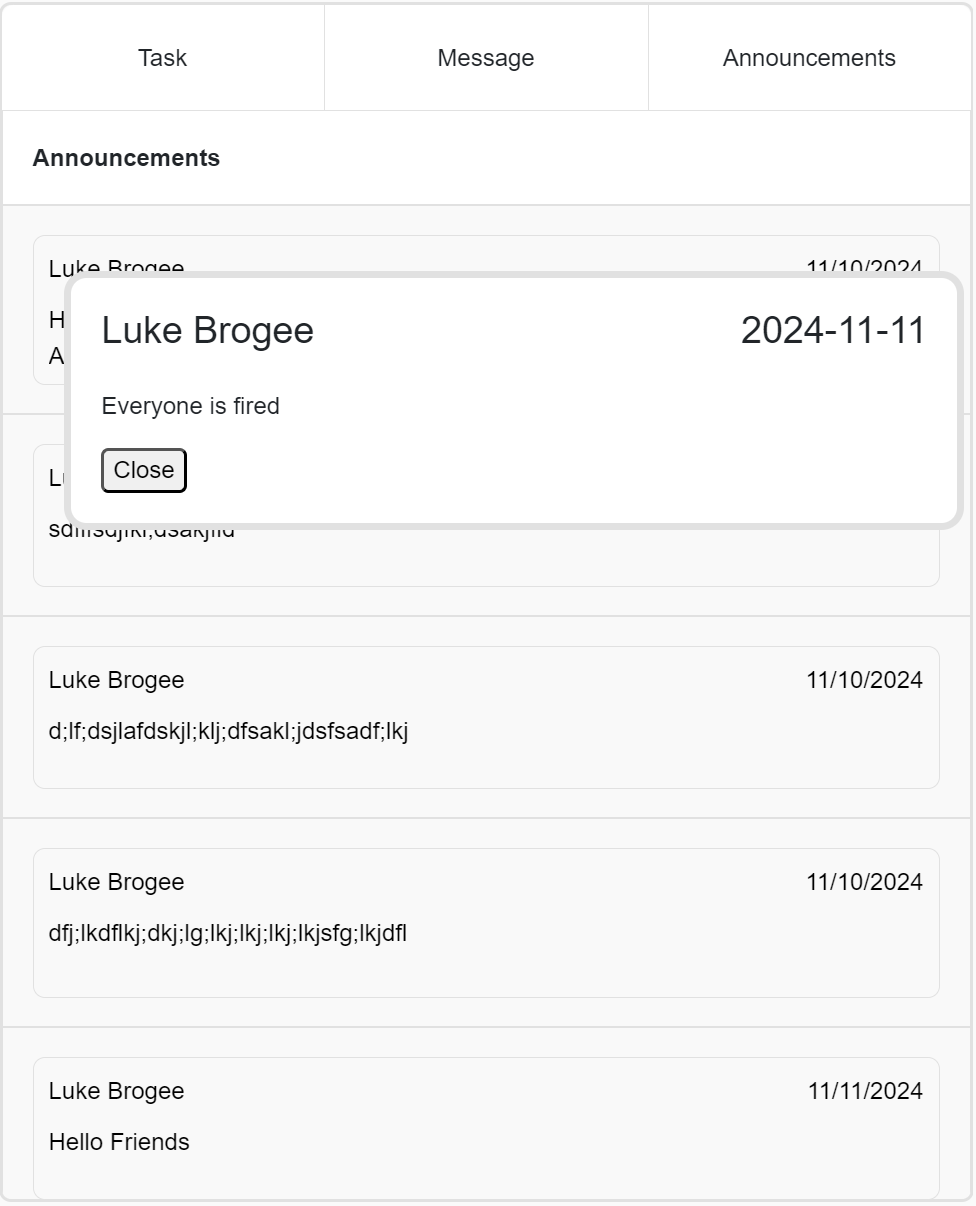Image resolution: width=976 pixels, height=1206 pixels.
Task: Open the Announcements tab
Action: (808, 57)
